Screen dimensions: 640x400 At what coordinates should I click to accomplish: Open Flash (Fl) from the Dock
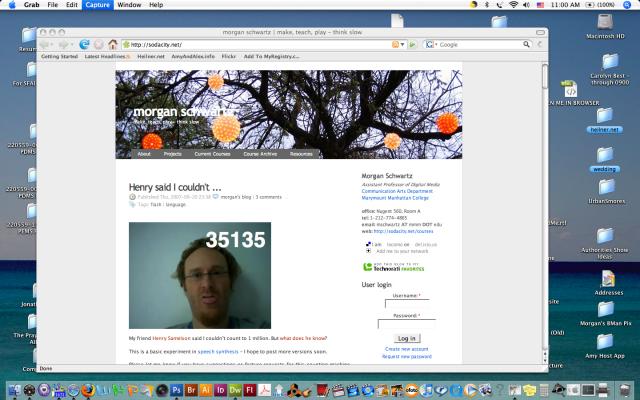(250, 390)
